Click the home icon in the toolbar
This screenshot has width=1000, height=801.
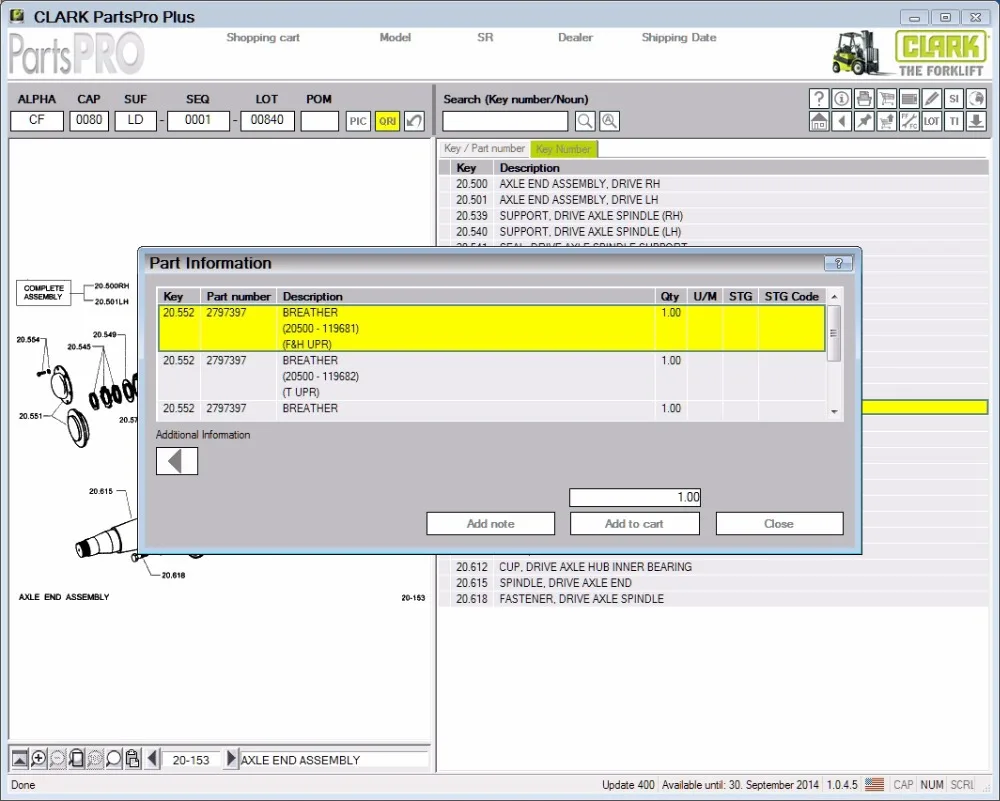coord(818,121)
